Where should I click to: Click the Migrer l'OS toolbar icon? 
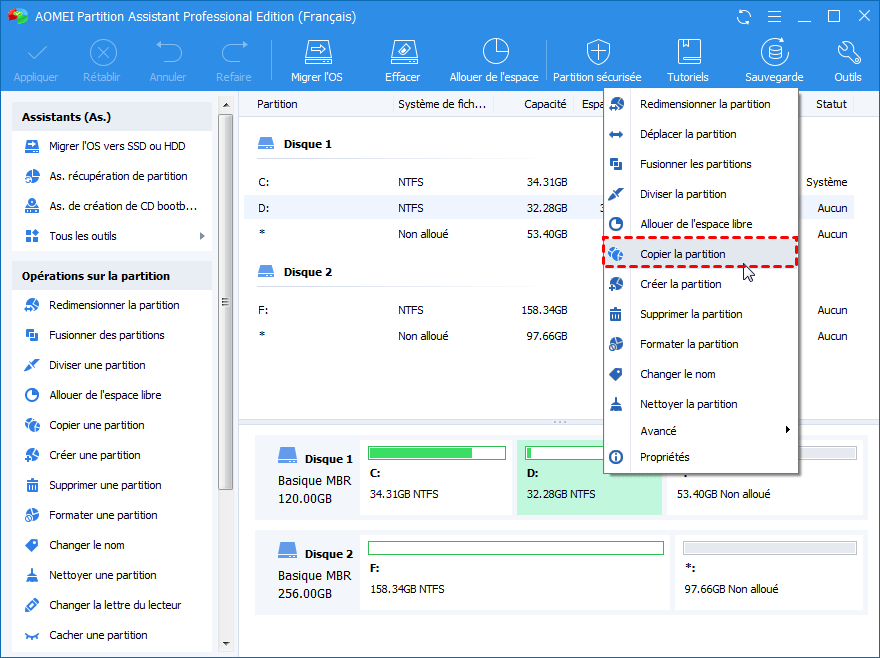pos(318,52)
